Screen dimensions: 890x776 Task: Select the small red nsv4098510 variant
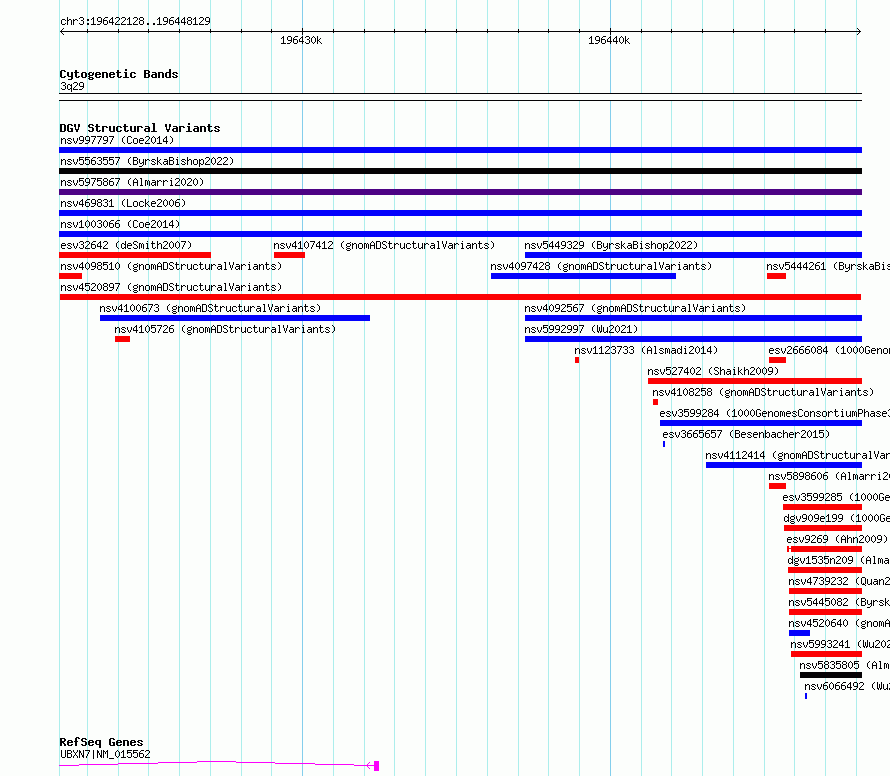point(70,276)
